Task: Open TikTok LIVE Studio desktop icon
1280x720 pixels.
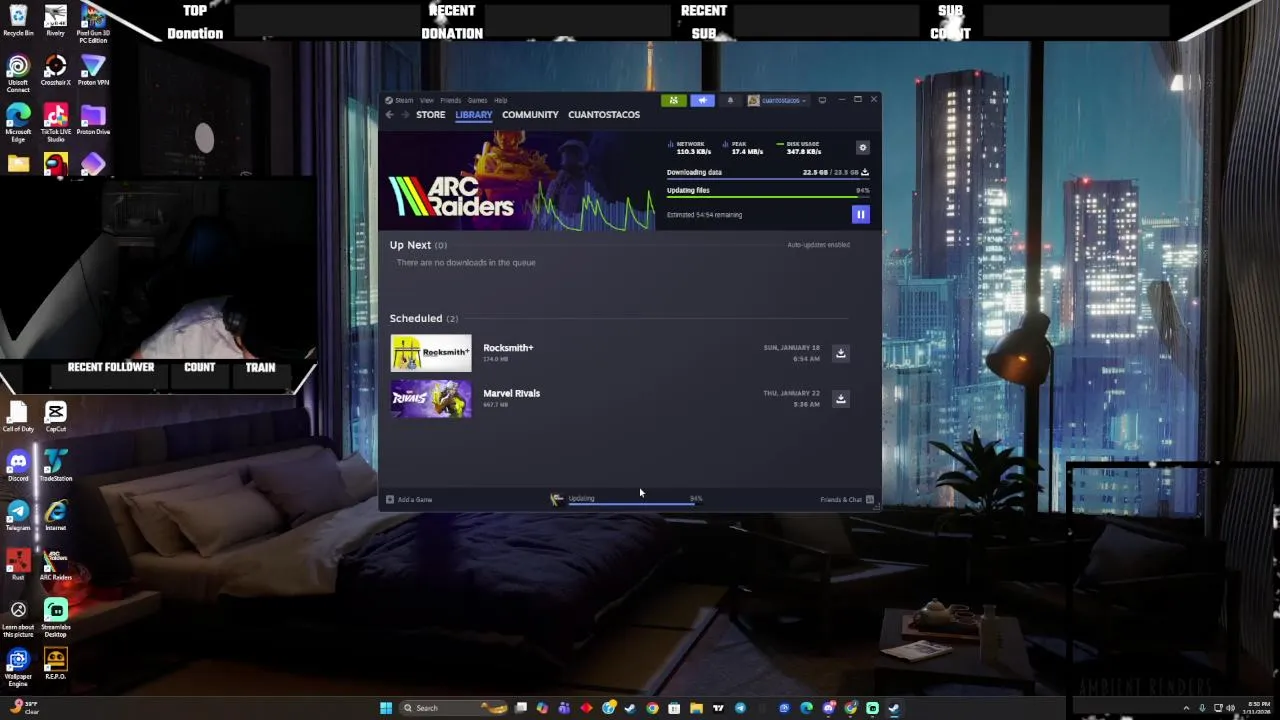Action: pos(55,123)
